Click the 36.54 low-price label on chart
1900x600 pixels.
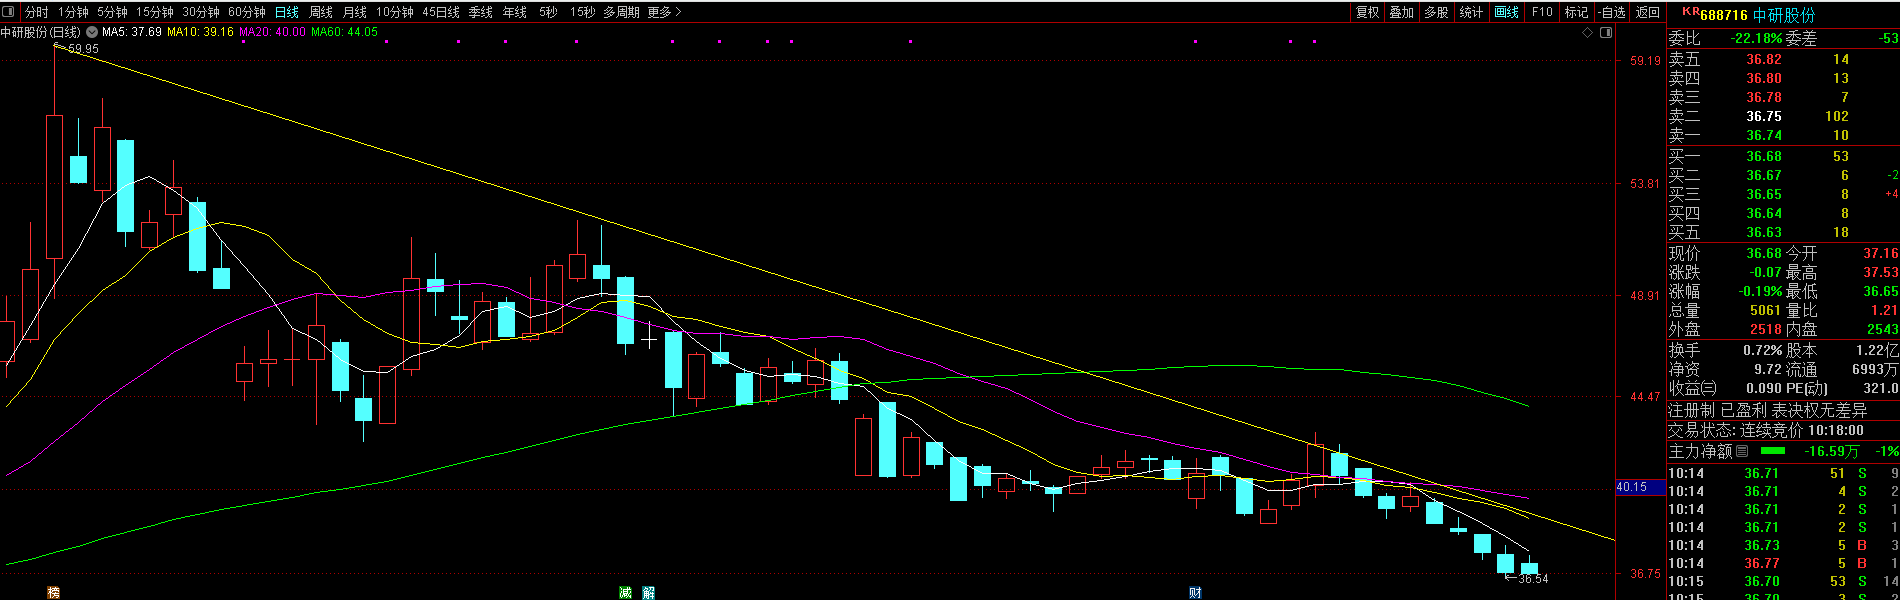(x=1533, y=579)
